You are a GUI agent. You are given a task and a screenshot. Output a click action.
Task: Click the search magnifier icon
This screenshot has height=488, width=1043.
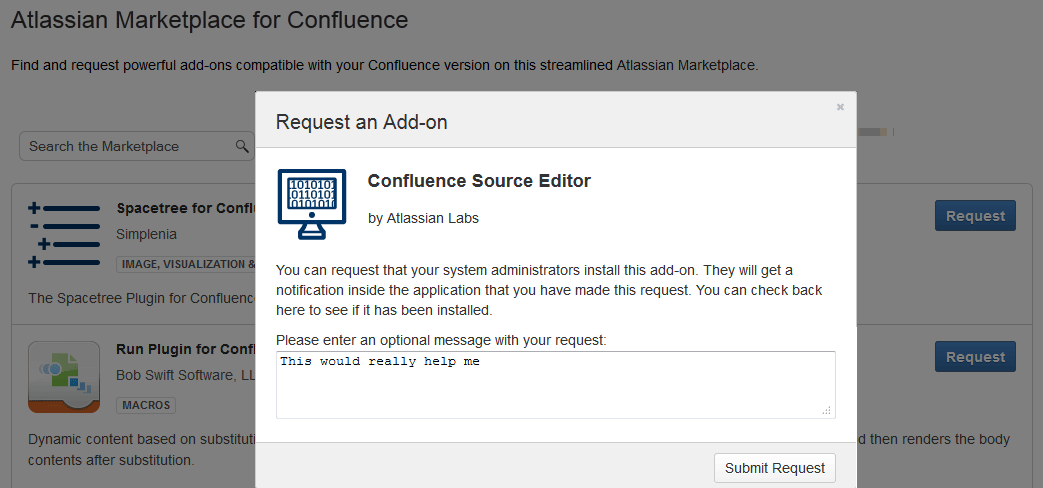(241, 146)
